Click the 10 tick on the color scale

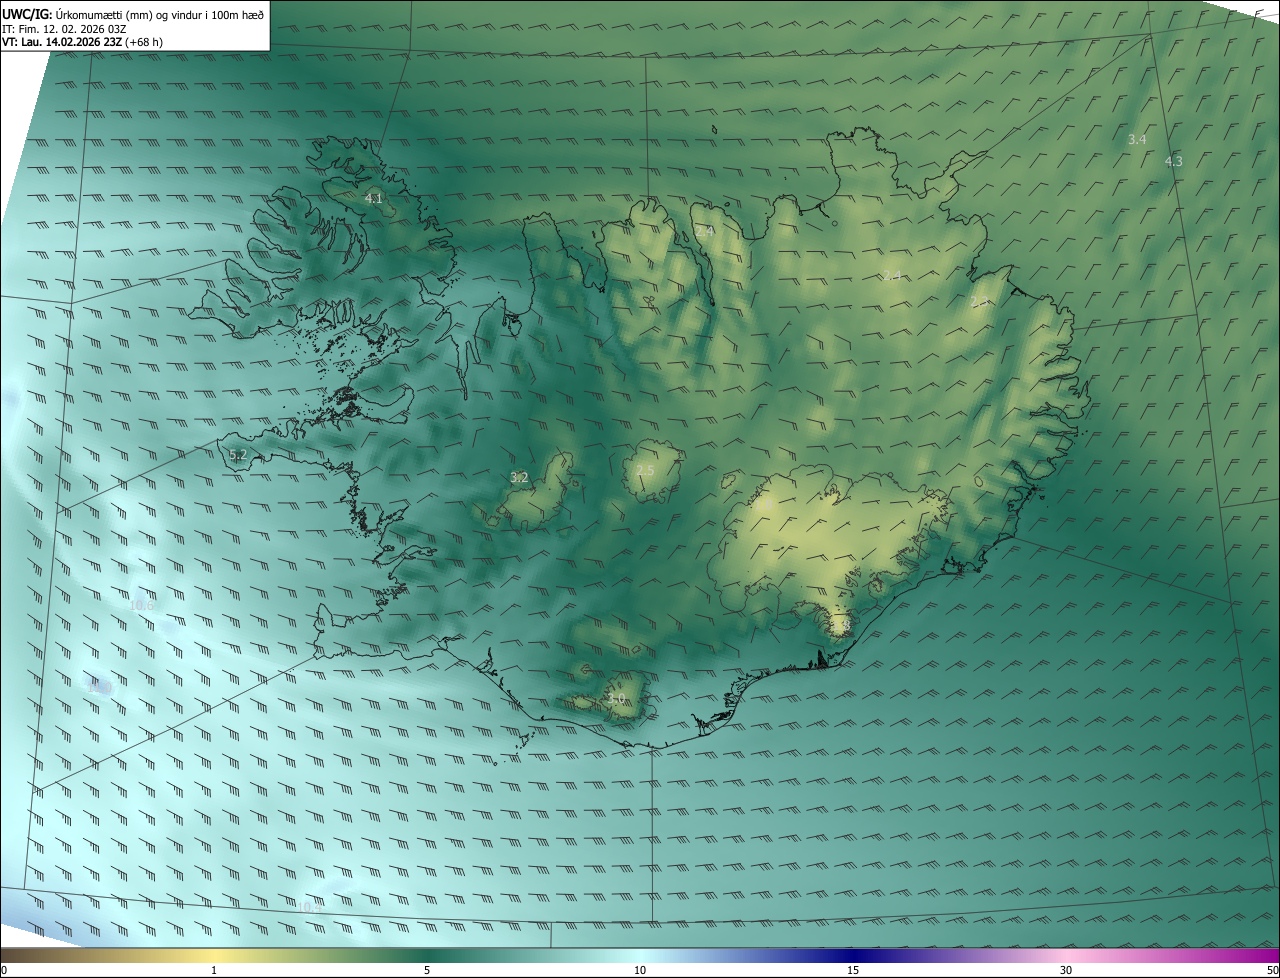640,970
